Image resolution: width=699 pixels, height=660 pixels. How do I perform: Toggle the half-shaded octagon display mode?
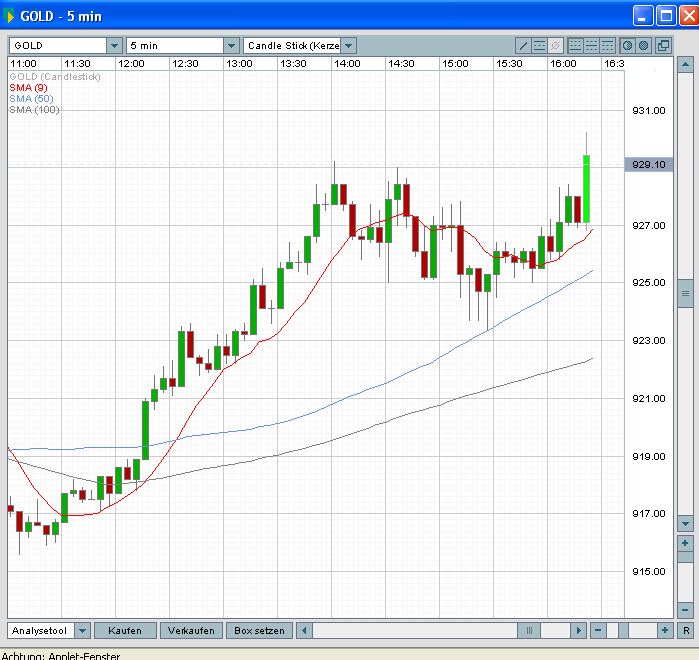click(x=627, y=45)
